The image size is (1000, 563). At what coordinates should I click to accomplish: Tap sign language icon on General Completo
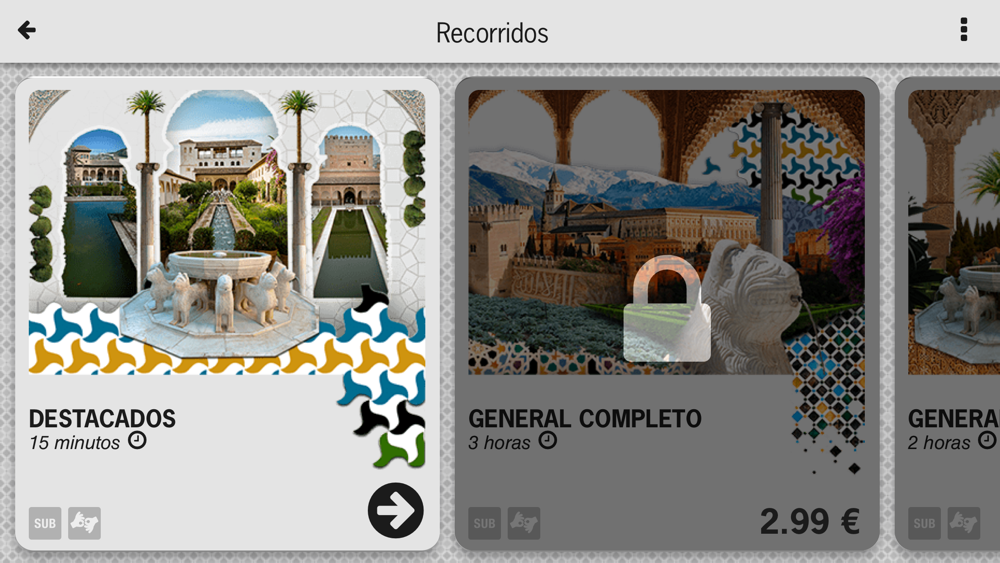pos(524,523)
